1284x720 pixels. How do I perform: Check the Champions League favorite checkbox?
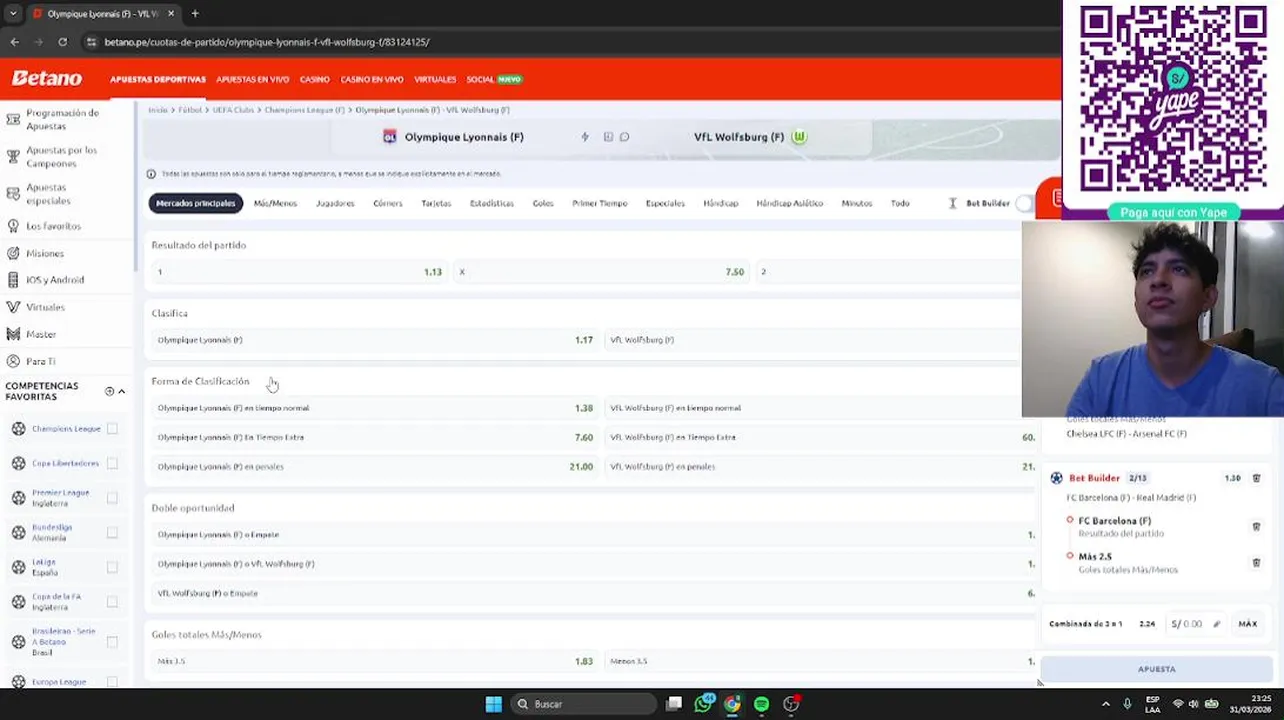click(112, 429)
